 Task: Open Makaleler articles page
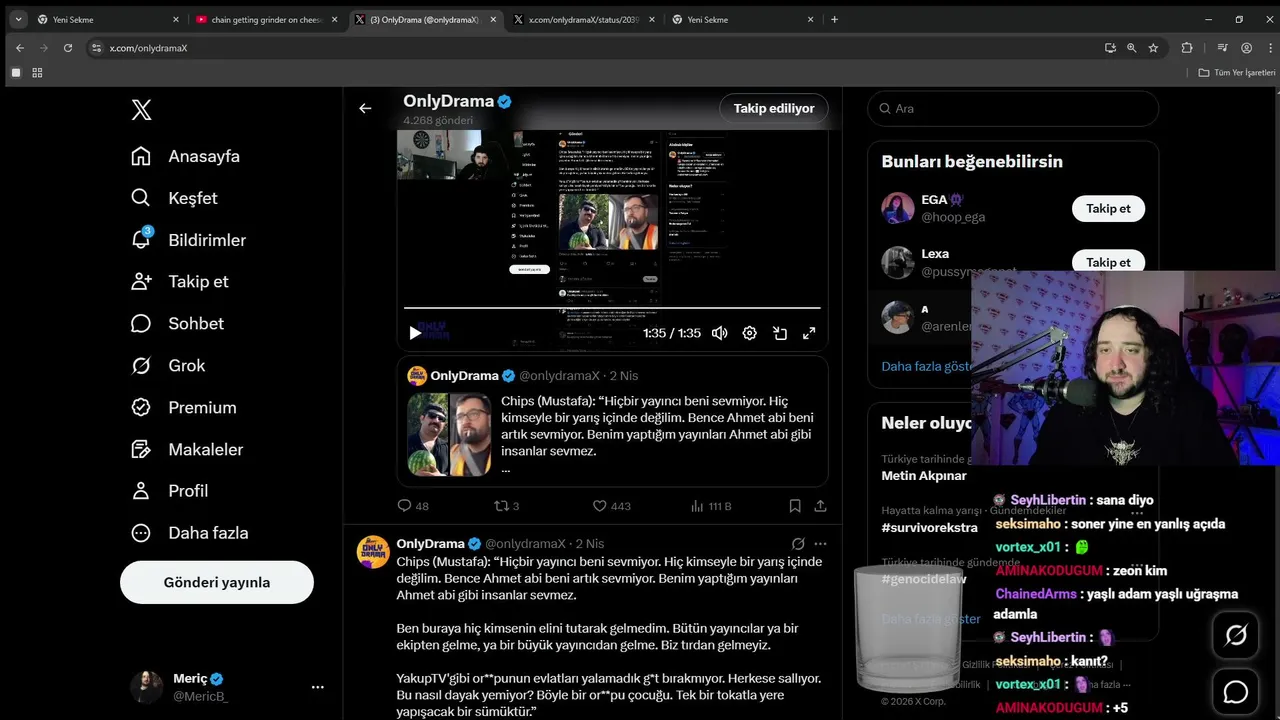click(x=187, y=450)
